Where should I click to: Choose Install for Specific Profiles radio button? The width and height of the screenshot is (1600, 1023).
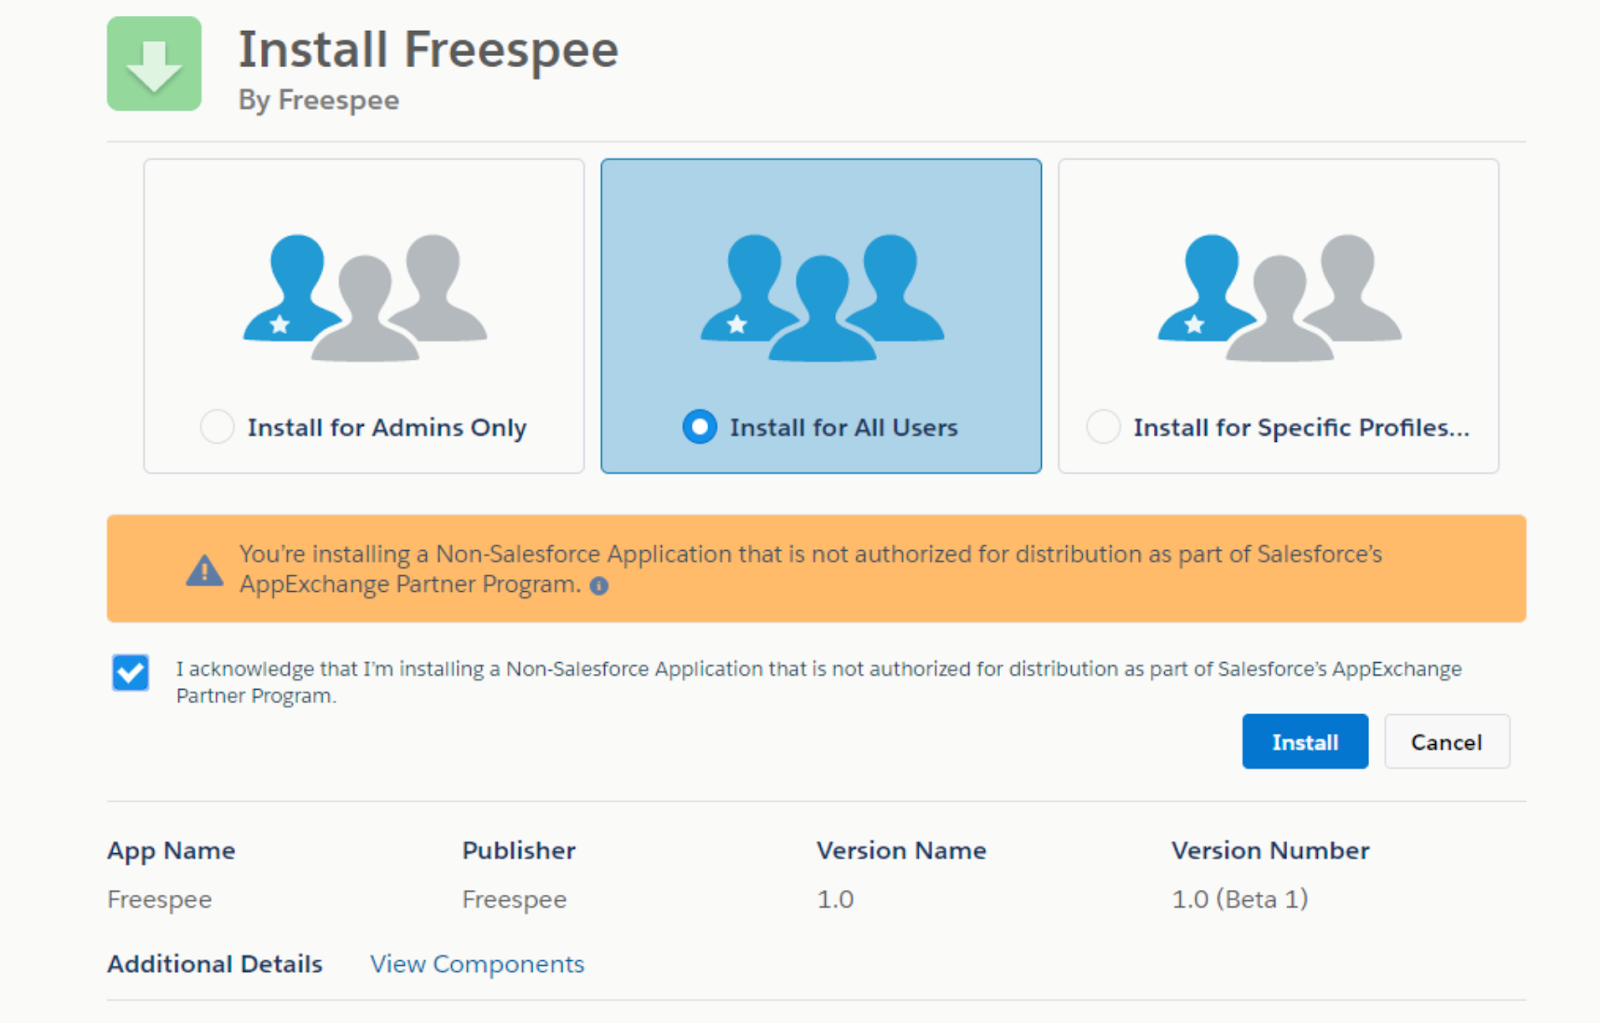pos(1103,427)
